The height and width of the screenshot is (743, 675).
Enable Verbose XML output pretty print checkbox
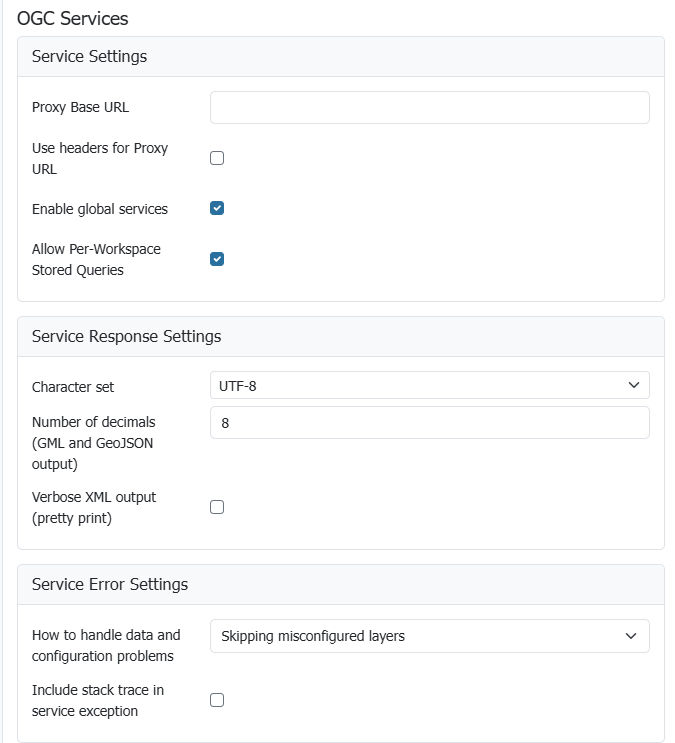pos(217,507)
